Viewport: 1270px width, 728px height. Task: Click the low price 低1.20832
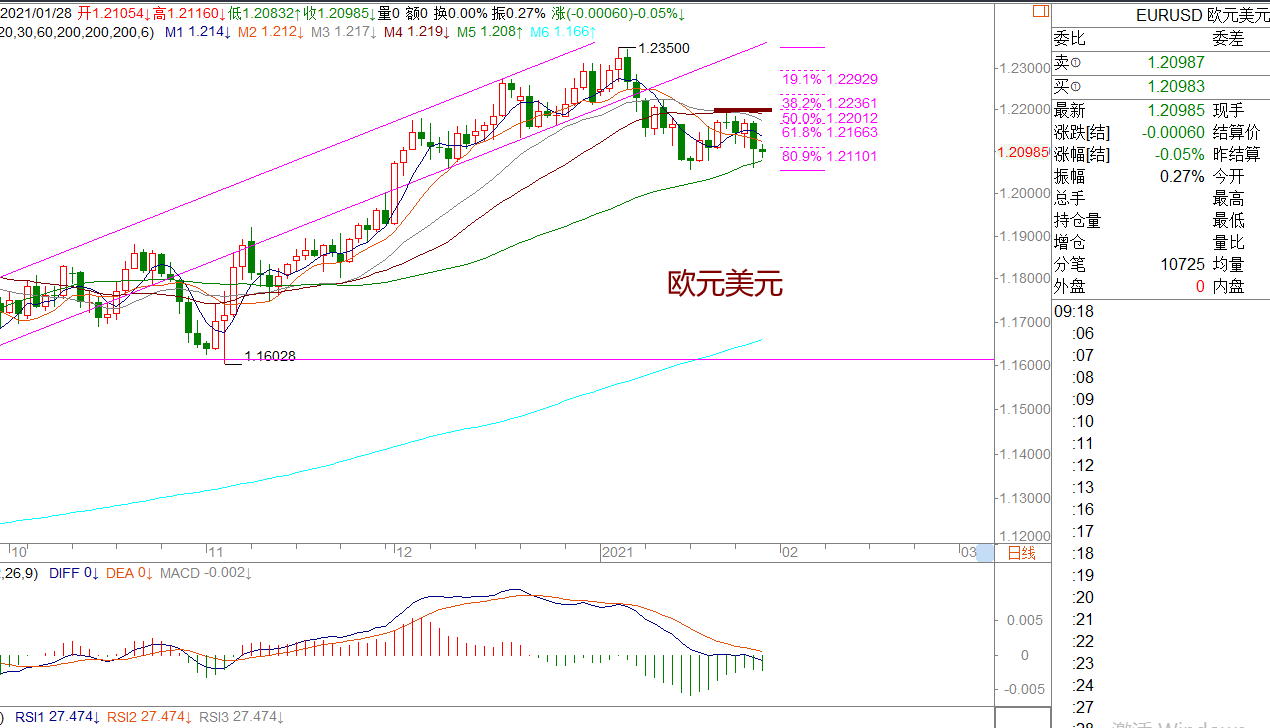pos(264,14)
